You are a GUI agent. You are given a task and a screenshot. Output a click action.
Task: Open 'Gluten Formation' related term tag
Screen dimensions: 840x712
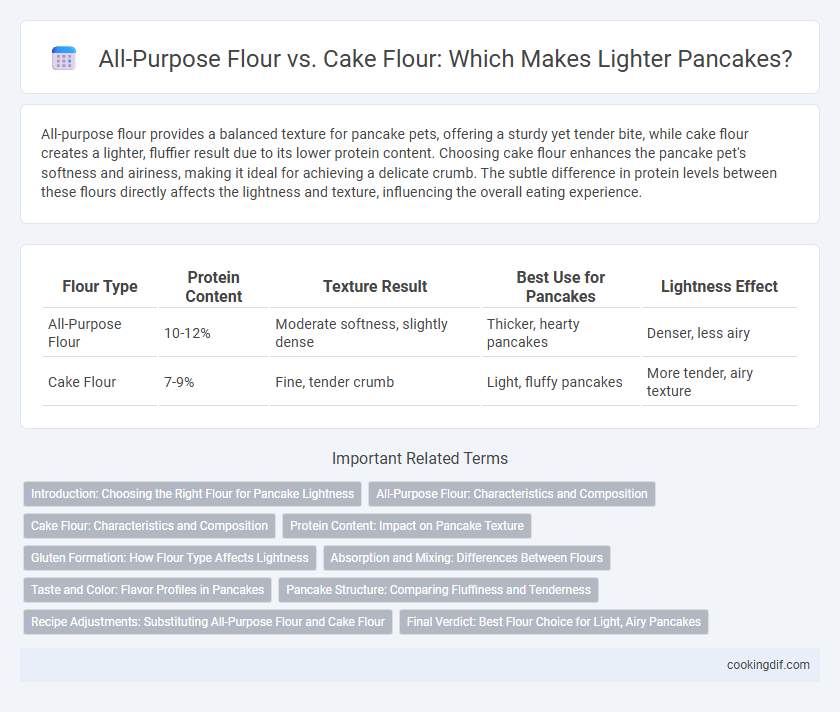(x=170, y=558)
